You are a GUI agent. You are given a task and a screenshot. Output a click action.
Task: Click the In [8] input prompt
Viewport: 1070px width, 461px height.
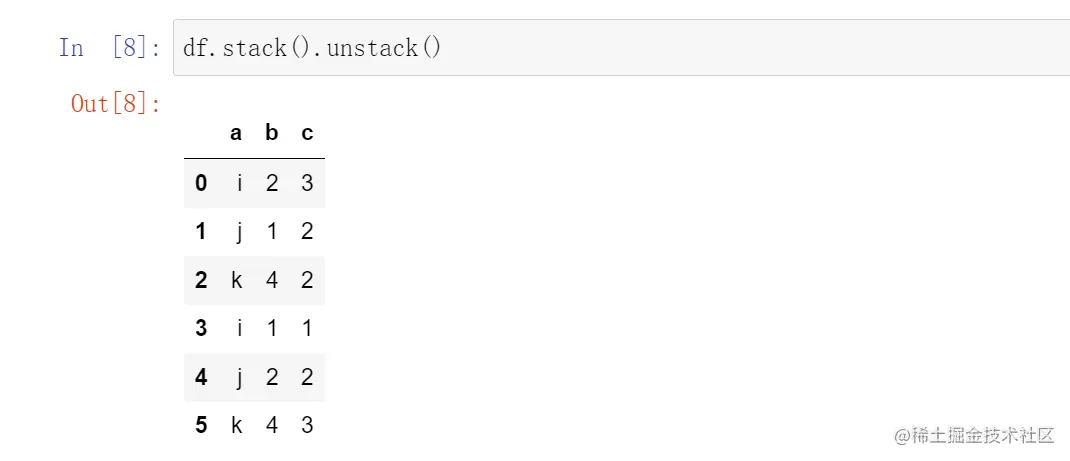tap(110, 48)
